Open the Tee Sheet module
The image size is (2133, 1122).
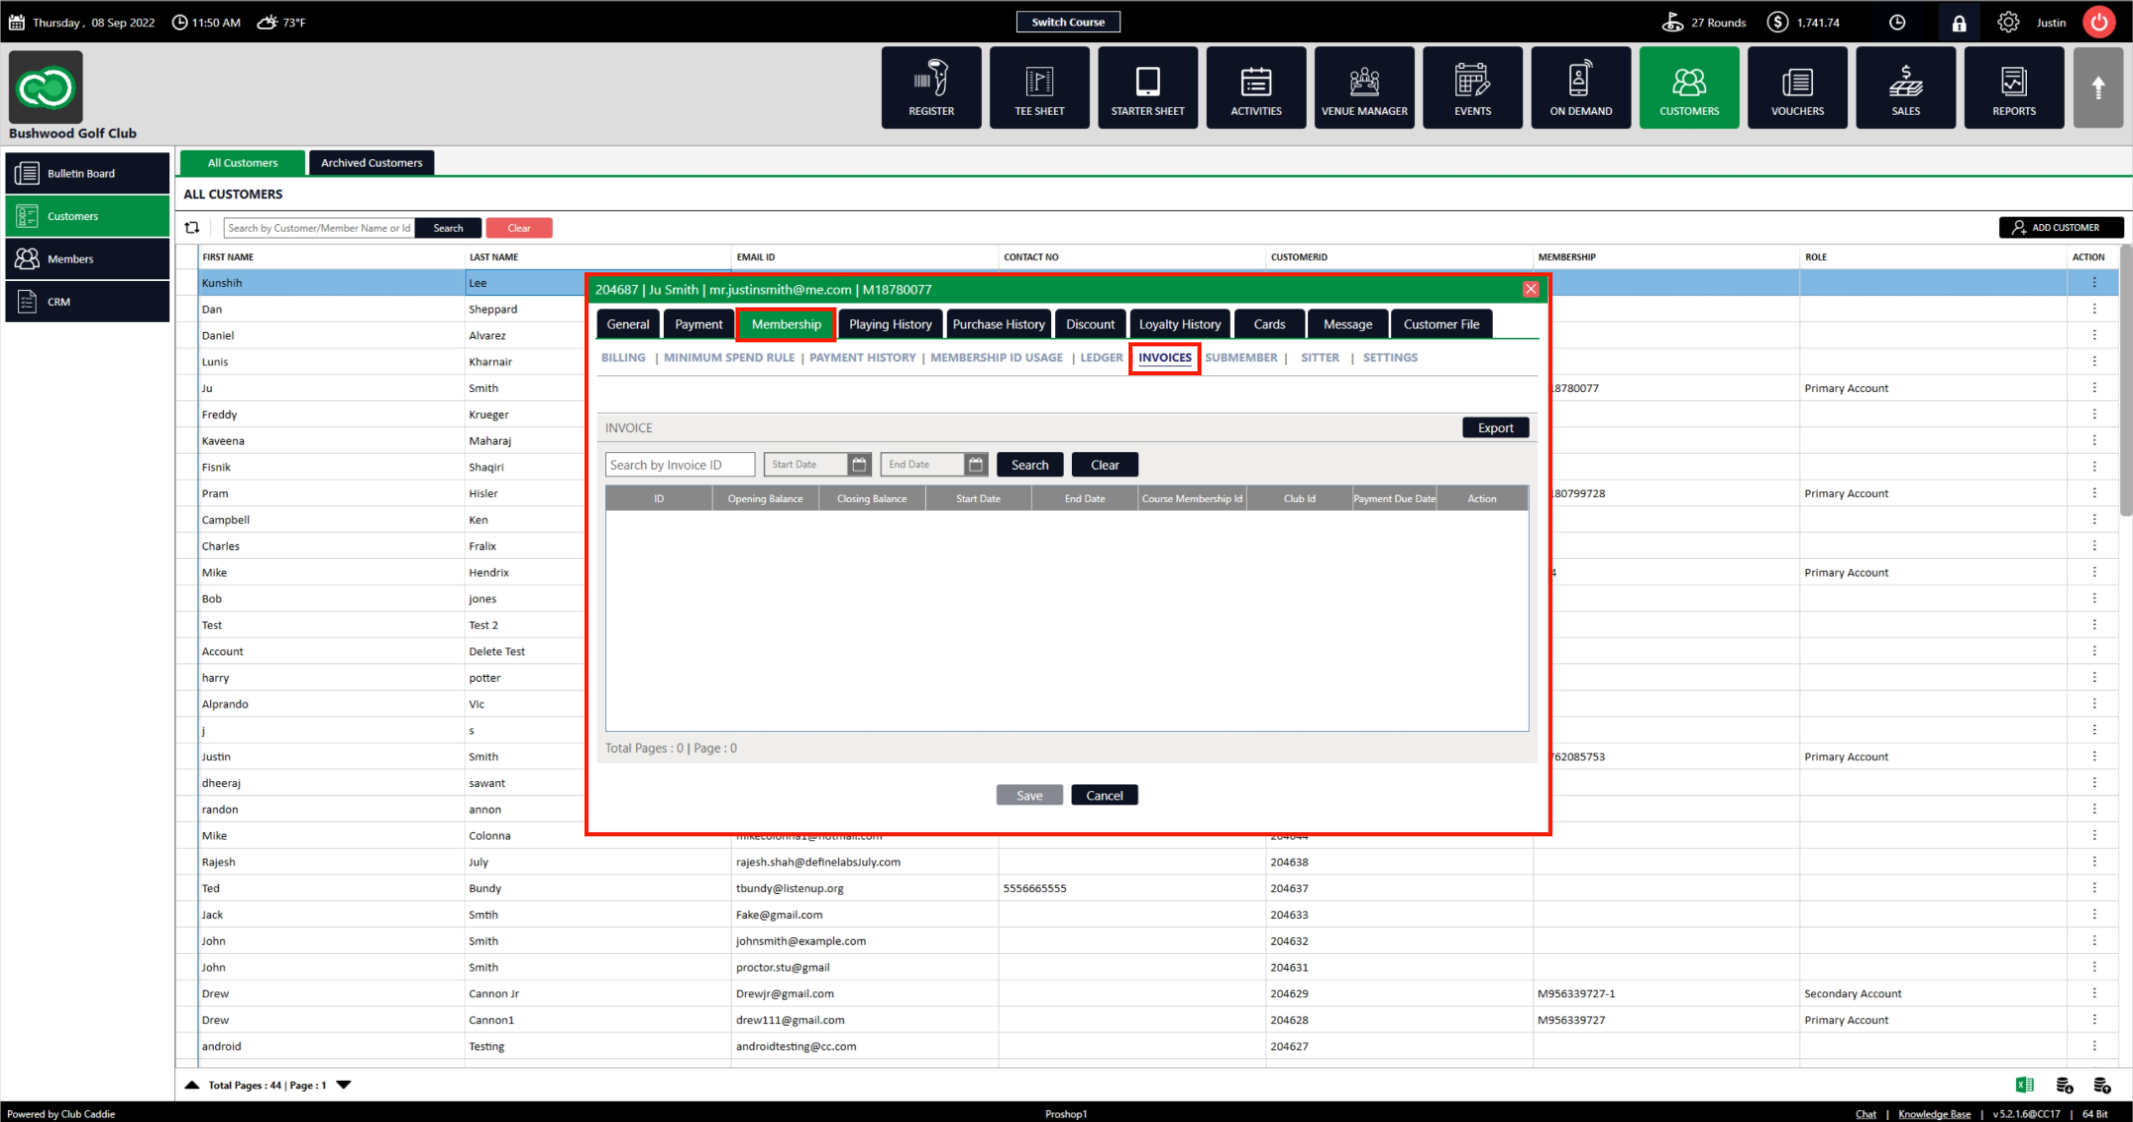[x=1039, y=87]
